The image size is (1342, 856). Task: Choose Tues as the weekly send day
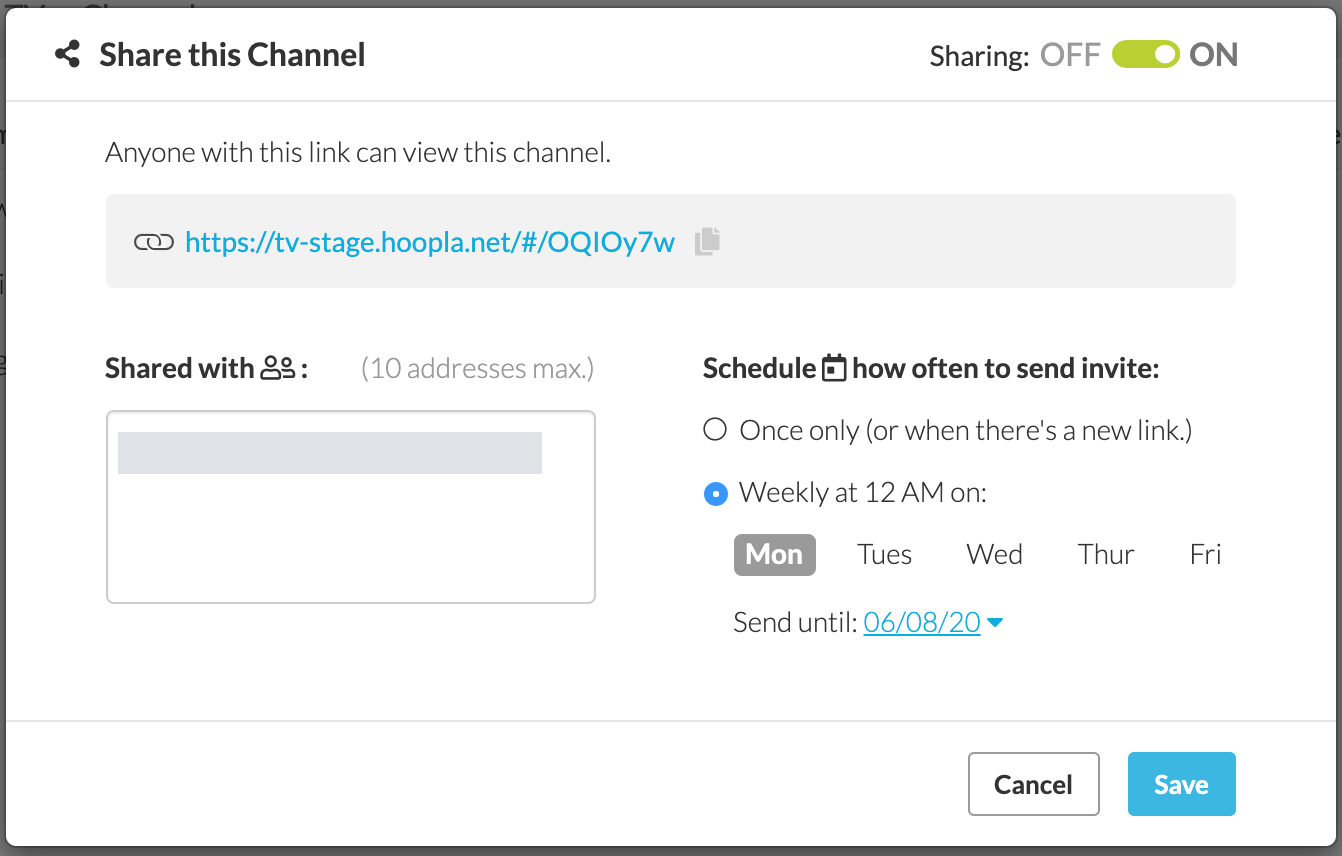[885, 555]
